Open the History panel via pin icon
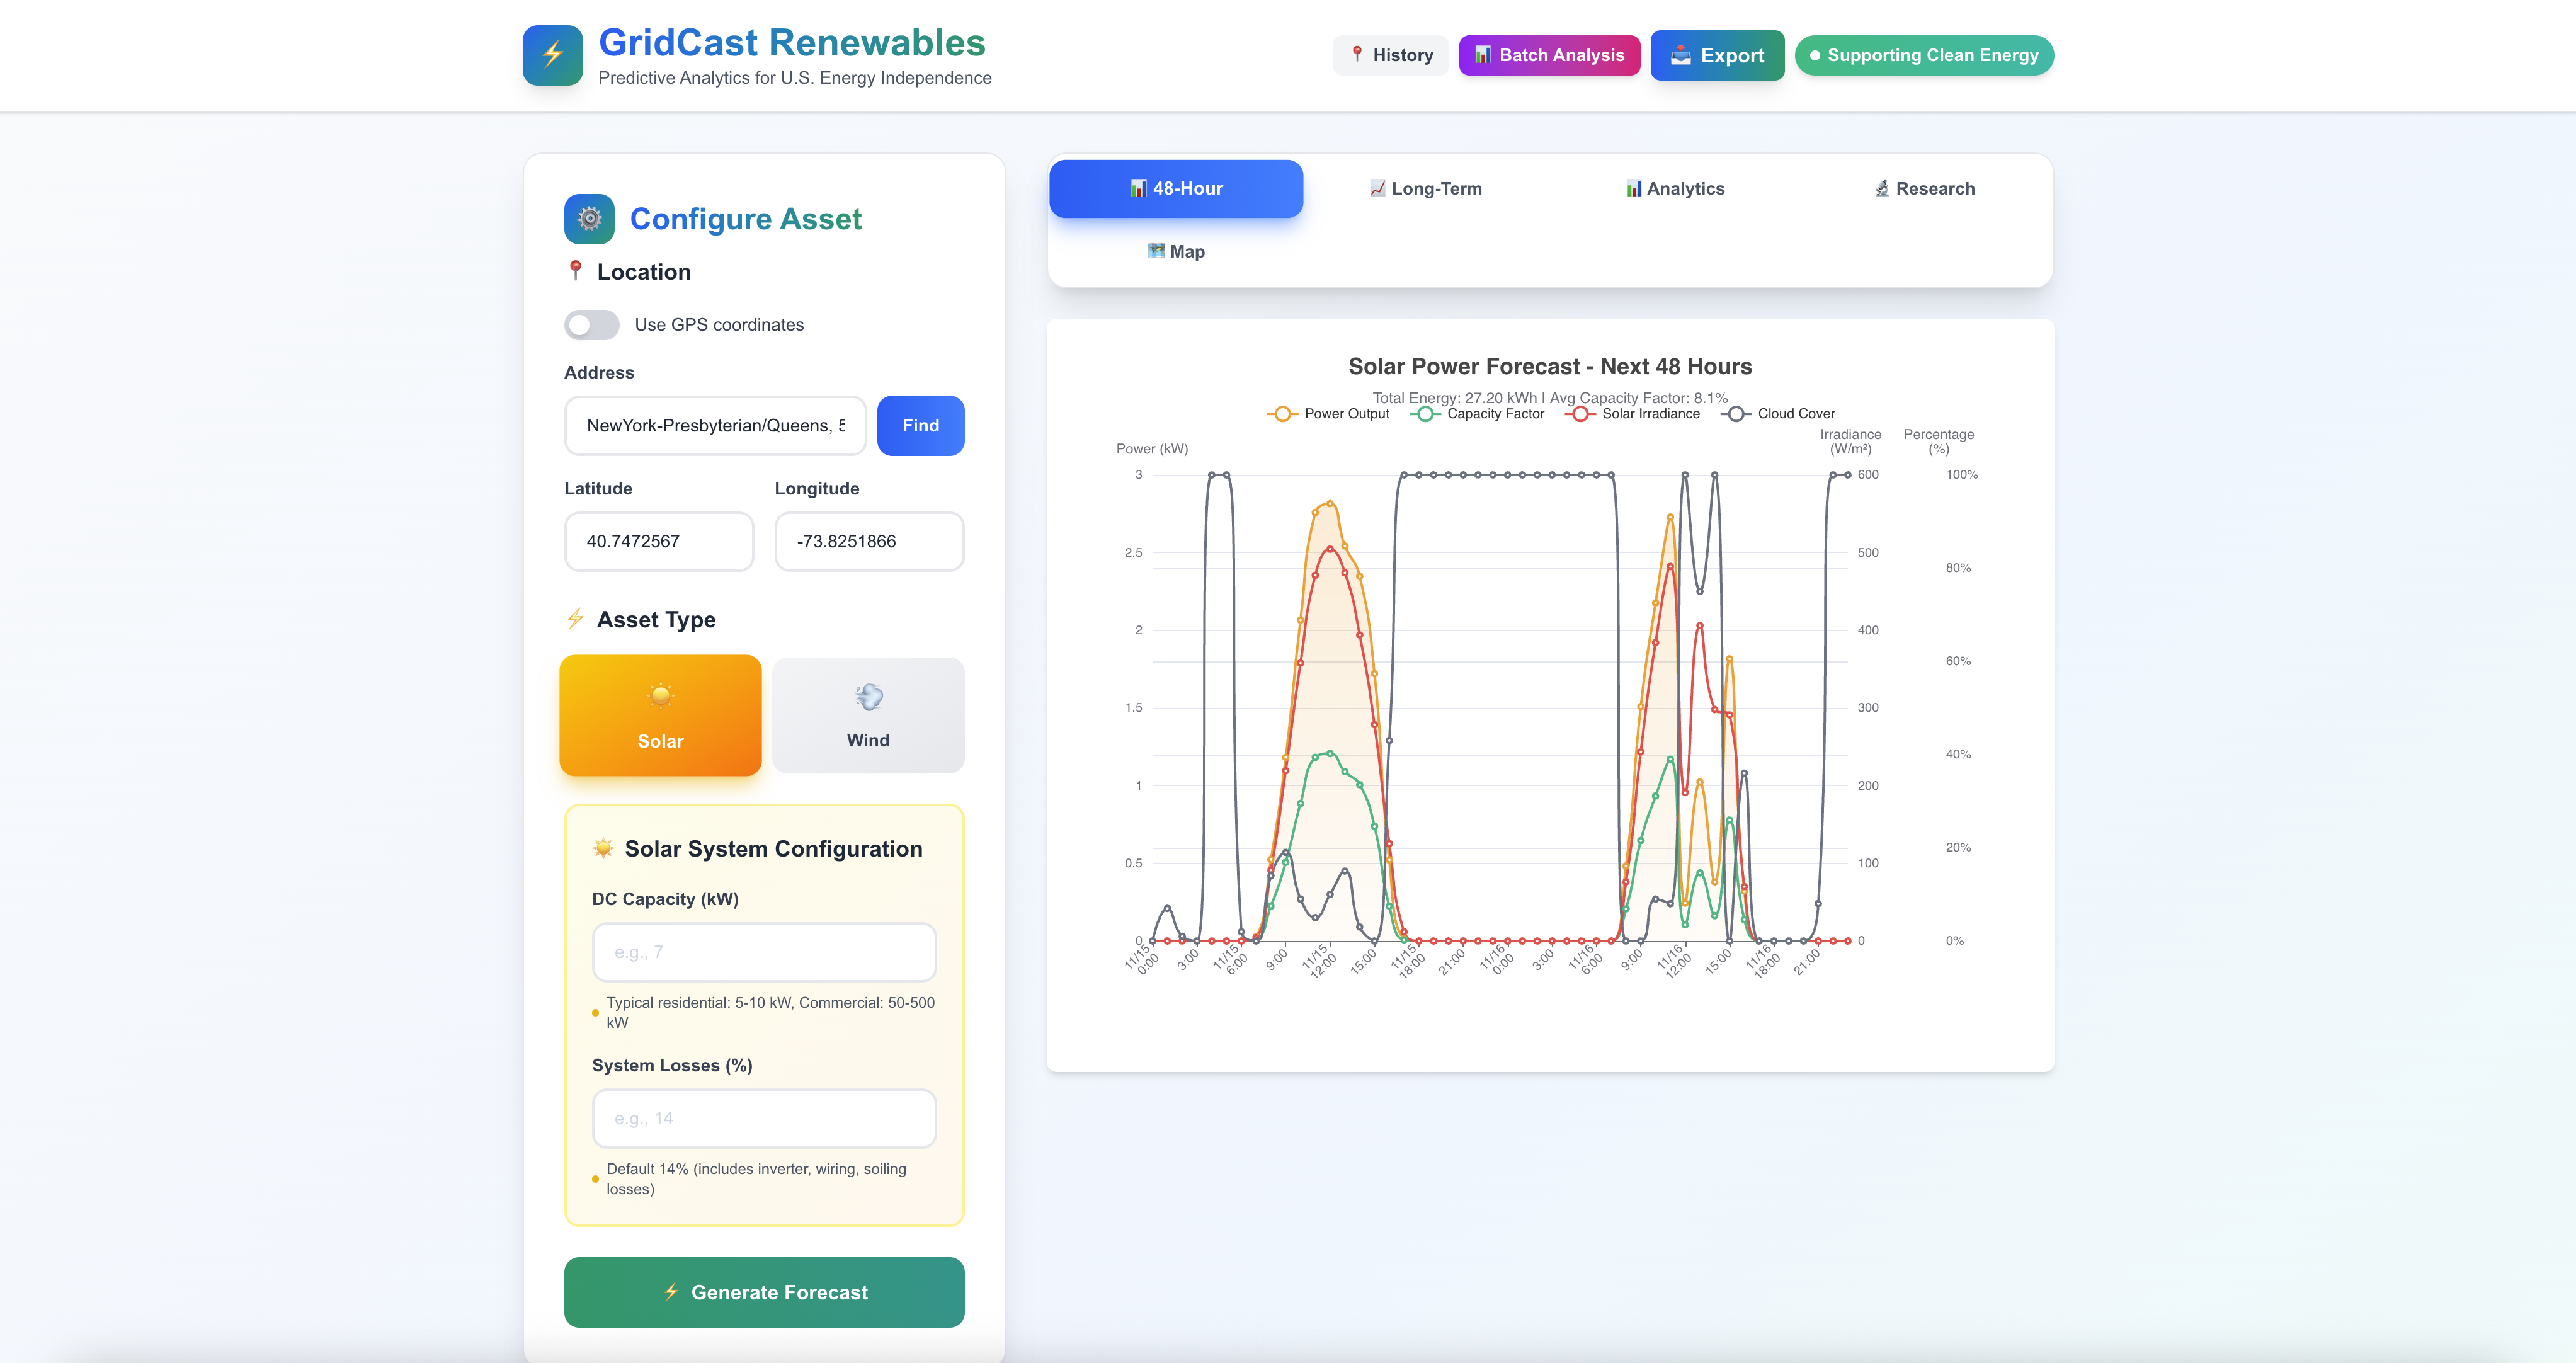 [1357, 55]
